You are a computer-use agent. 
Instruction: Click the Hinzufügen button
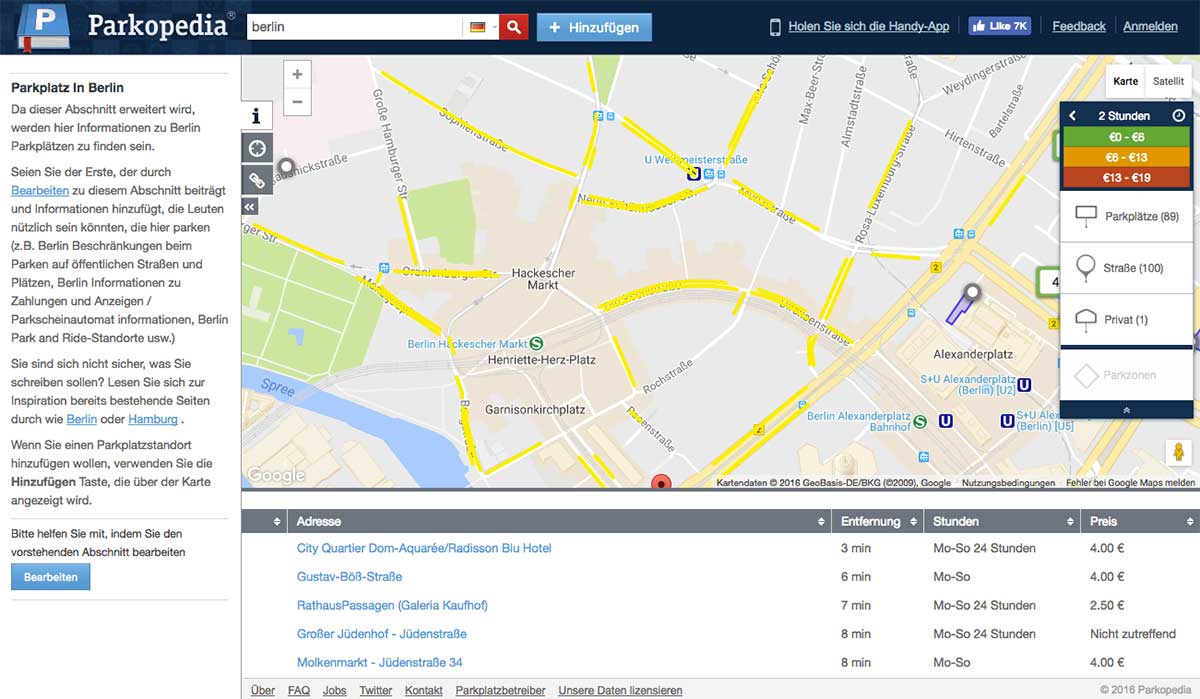[x=594, y=27]
